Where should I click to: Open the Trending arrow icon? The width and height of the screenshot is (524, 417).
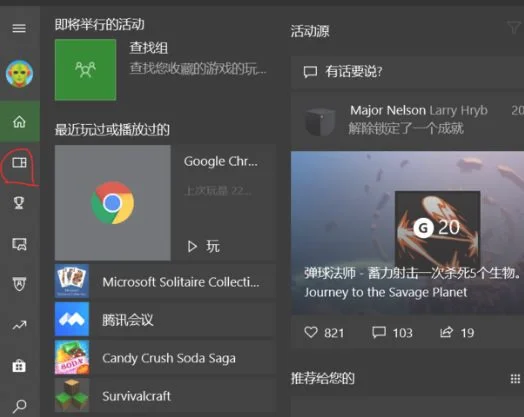(x=19, y=325)
